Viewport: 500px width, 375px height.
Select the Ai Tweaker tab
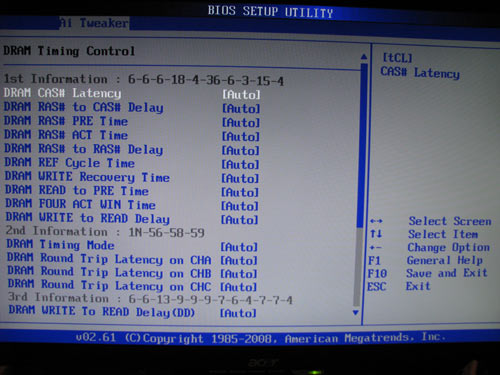click(x=94, y=23)
